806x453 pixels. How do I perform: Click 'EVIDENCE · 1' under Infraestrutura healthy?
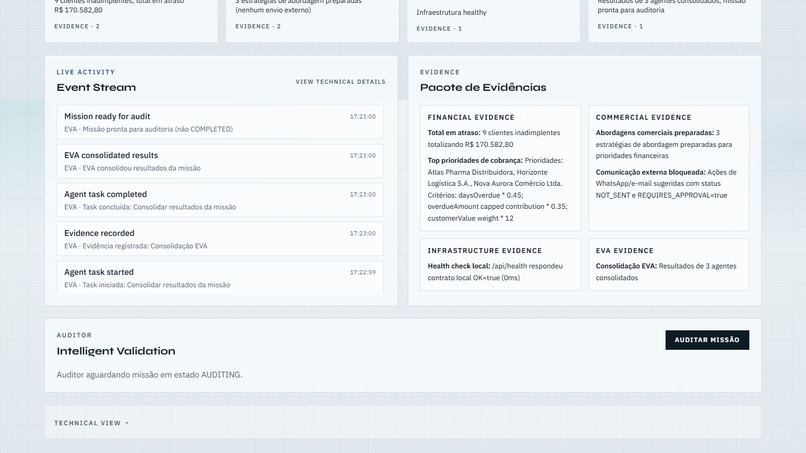pos(439,29)
